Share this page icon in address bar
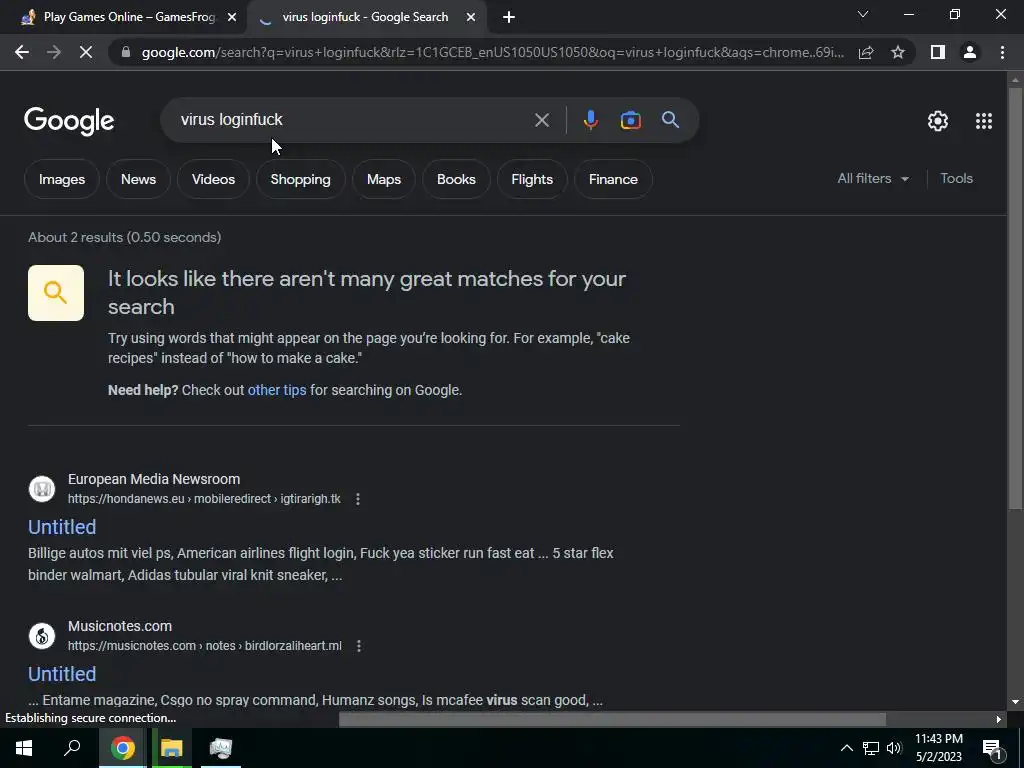Image resolution: width=1024 pixels, height=768 pixels. 866,52
